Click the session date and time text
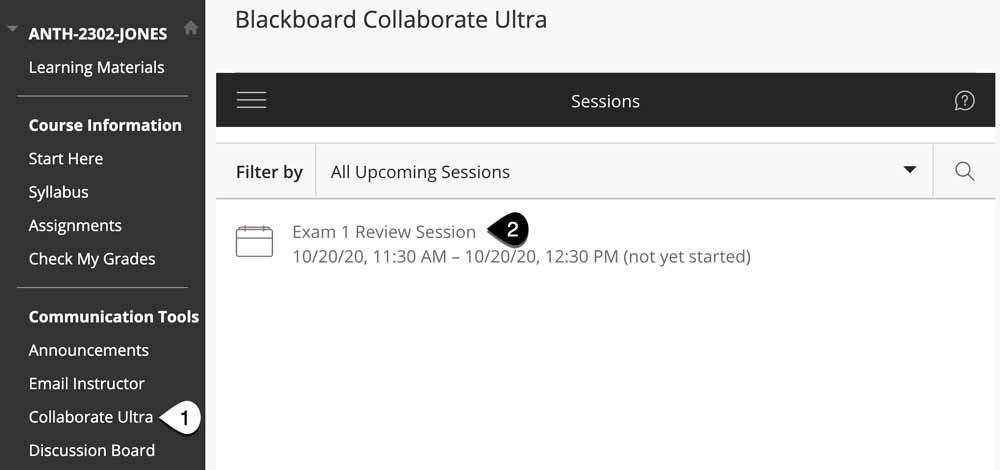 tap(521, 257)
